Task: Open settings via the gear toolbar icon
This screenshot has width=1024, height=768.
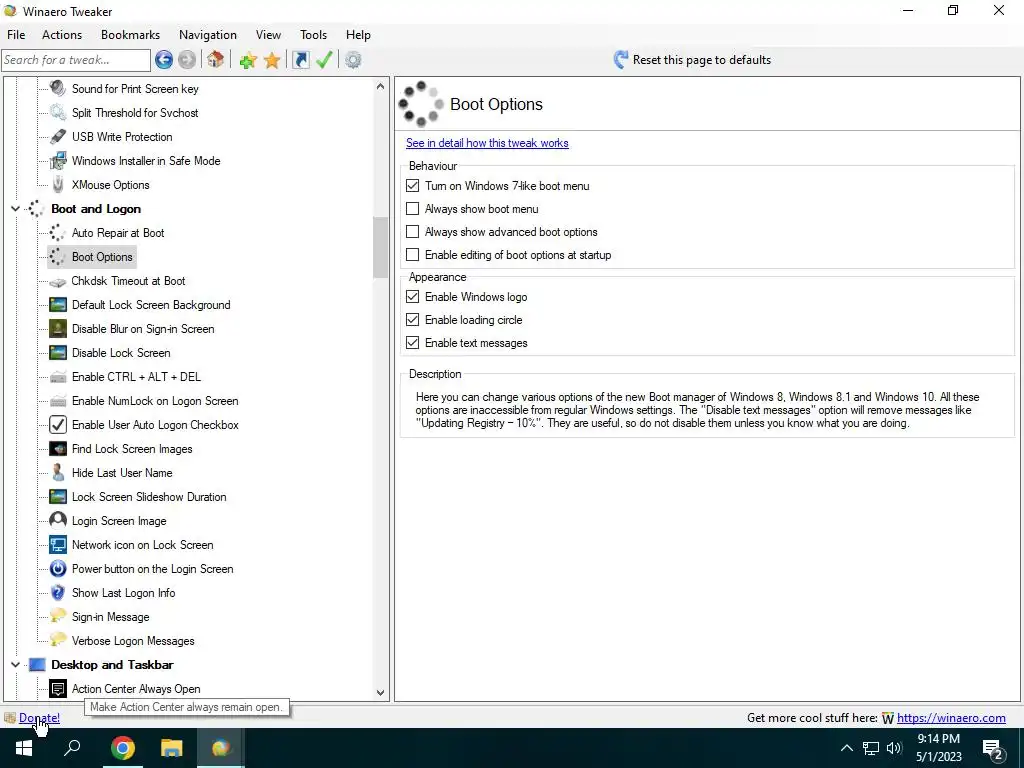Action: (x=353, y=61)
